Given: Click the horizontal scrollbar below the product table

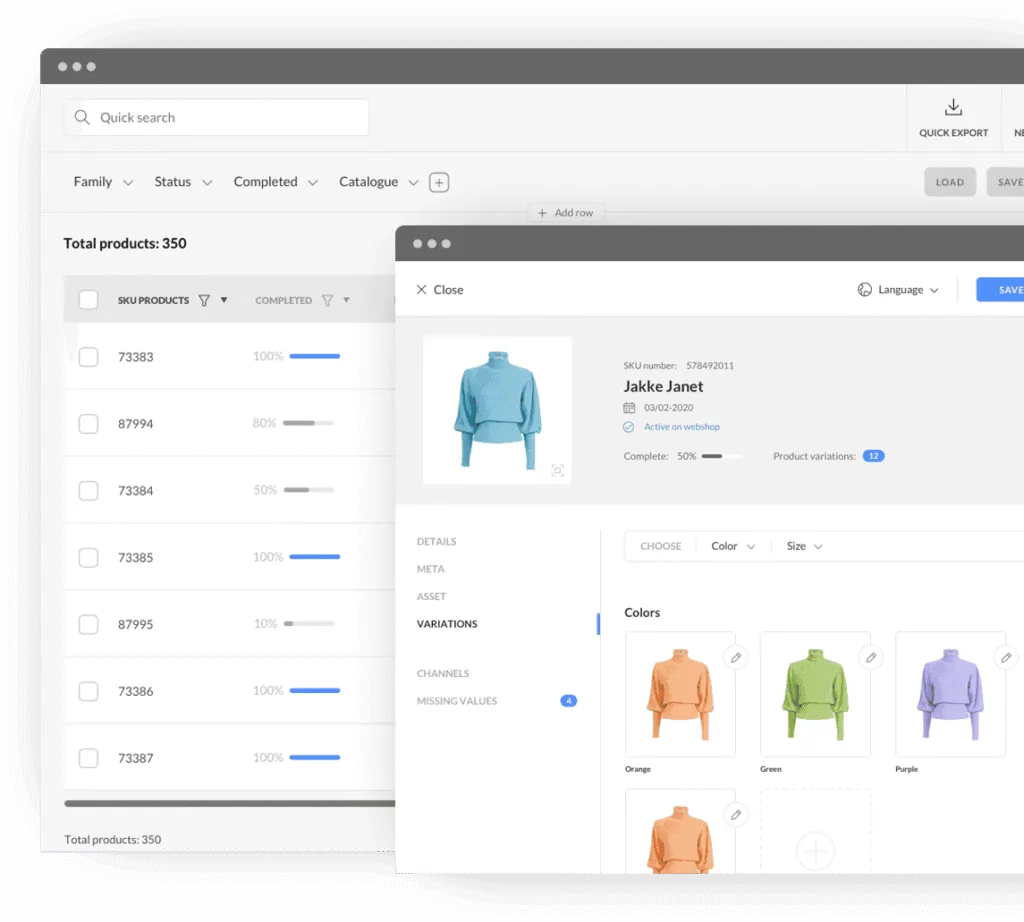Looking at the screenshot, I should [230, 804].
